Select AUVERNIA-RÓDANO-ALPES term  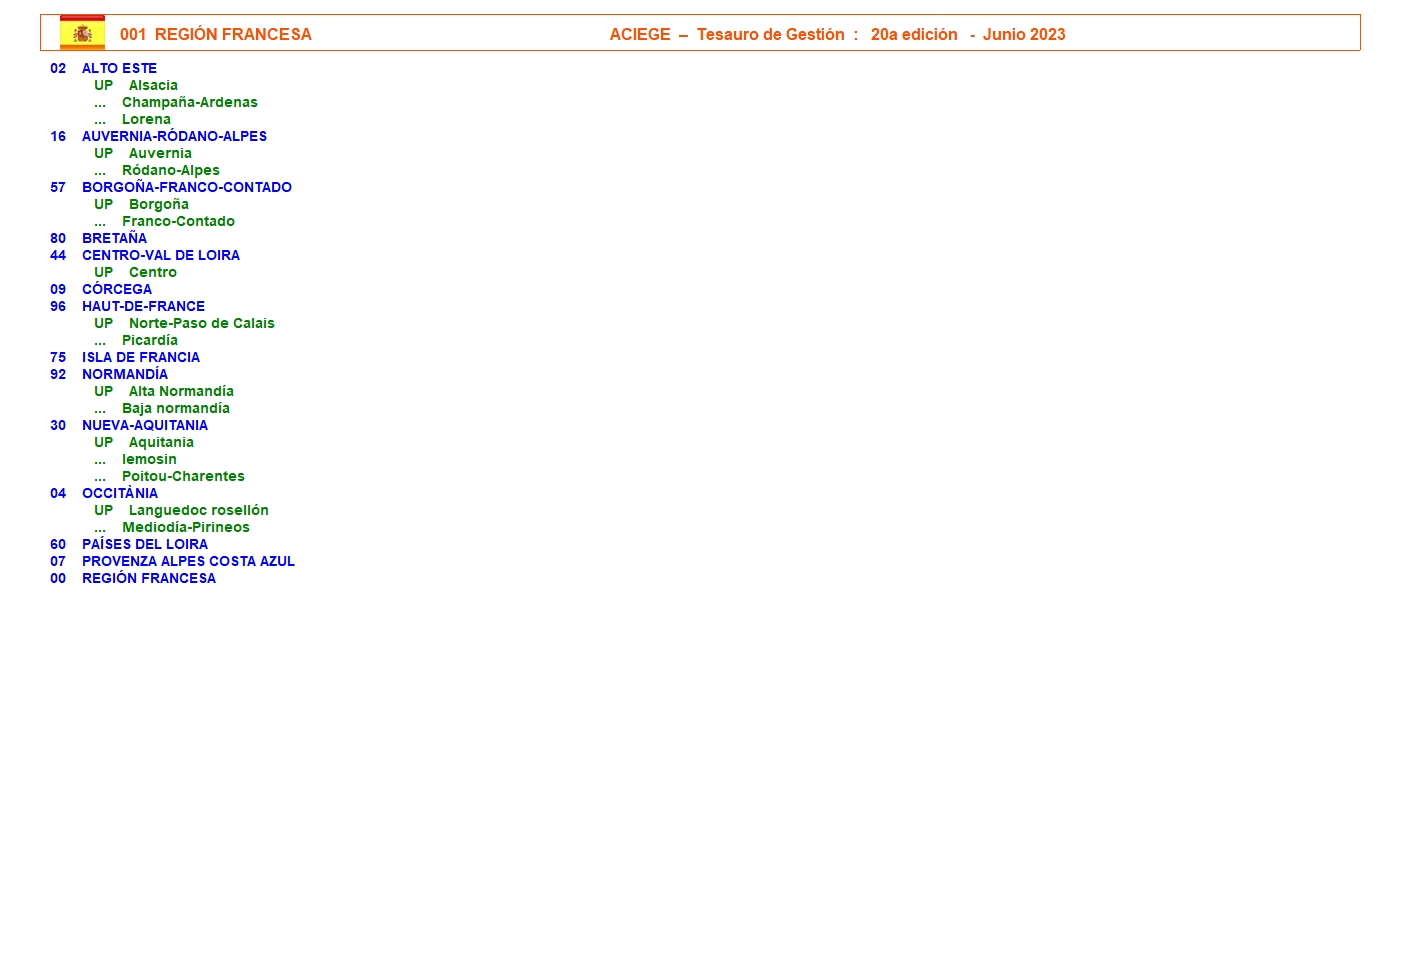[174, 136]
